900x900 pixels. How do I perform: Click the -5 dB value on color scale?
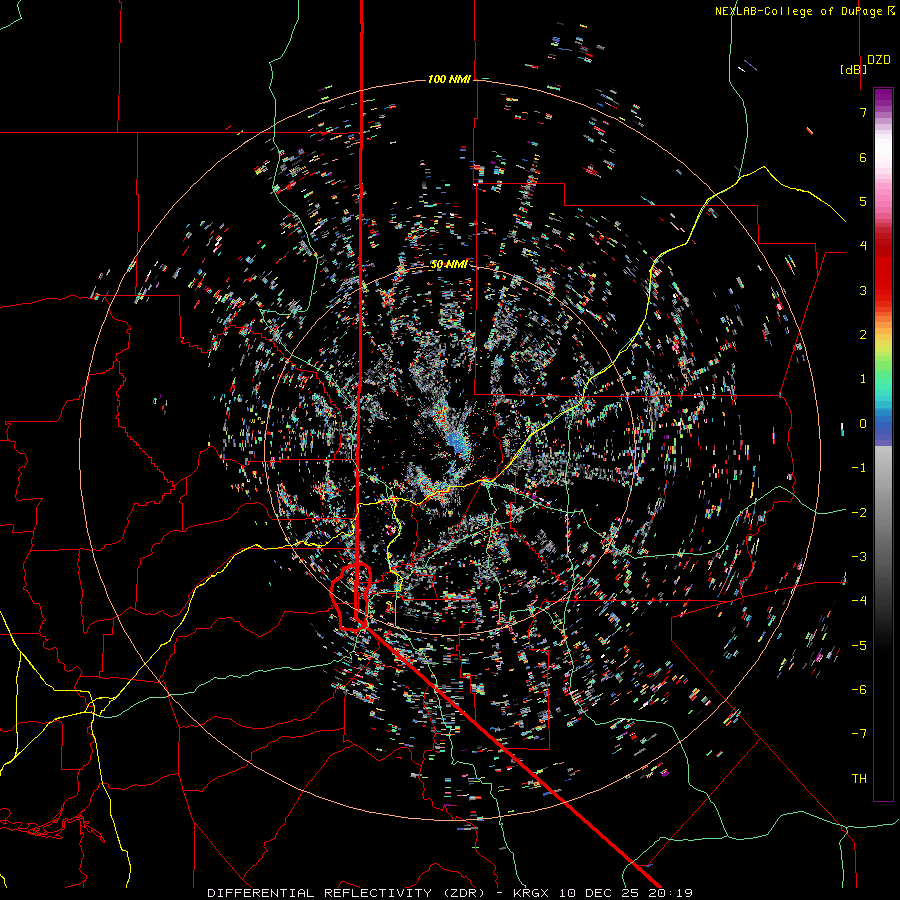(x=859, y=646)
